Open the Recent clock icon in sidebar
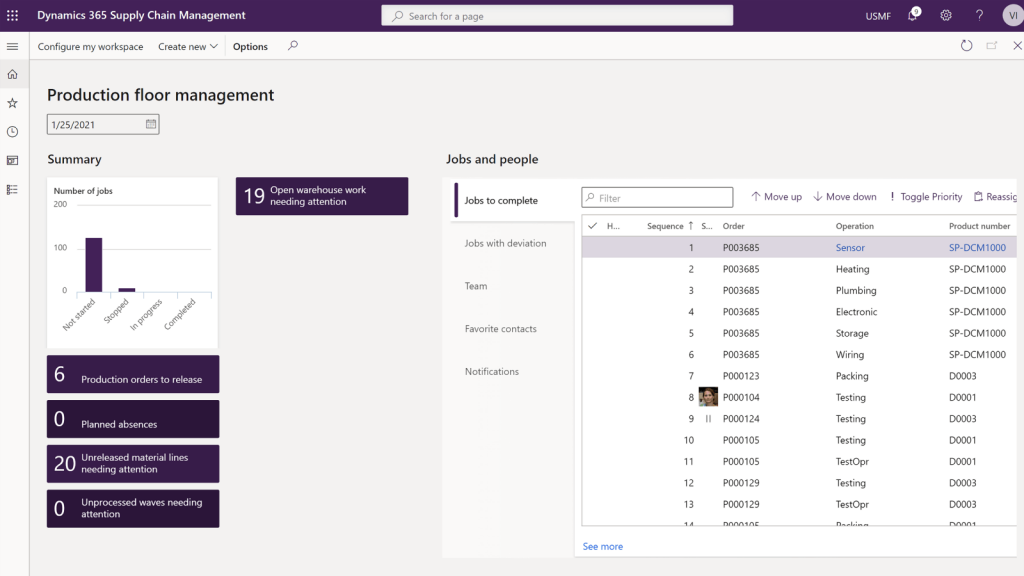This screenshot has width=1024, height=576. (x=13, y=132)
